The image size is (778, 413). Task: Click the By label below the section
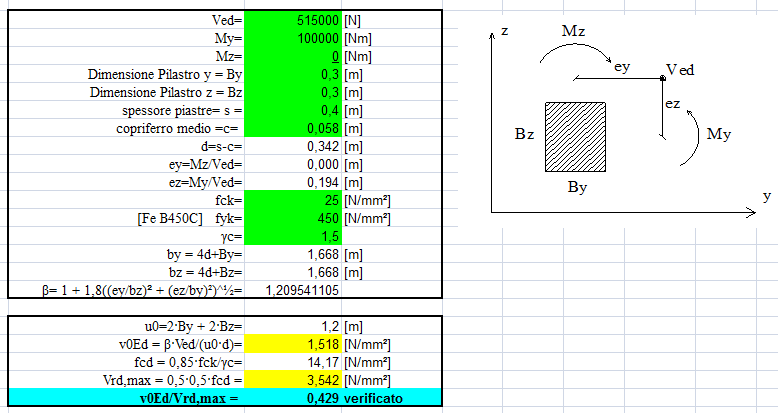(578, 188)
